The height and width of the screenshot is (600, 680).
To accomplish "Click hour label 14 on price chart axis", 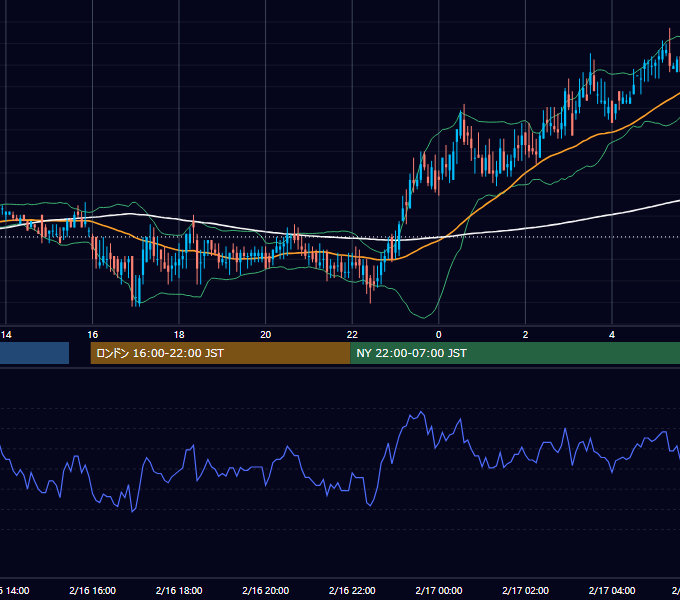I will coord(6,335).
